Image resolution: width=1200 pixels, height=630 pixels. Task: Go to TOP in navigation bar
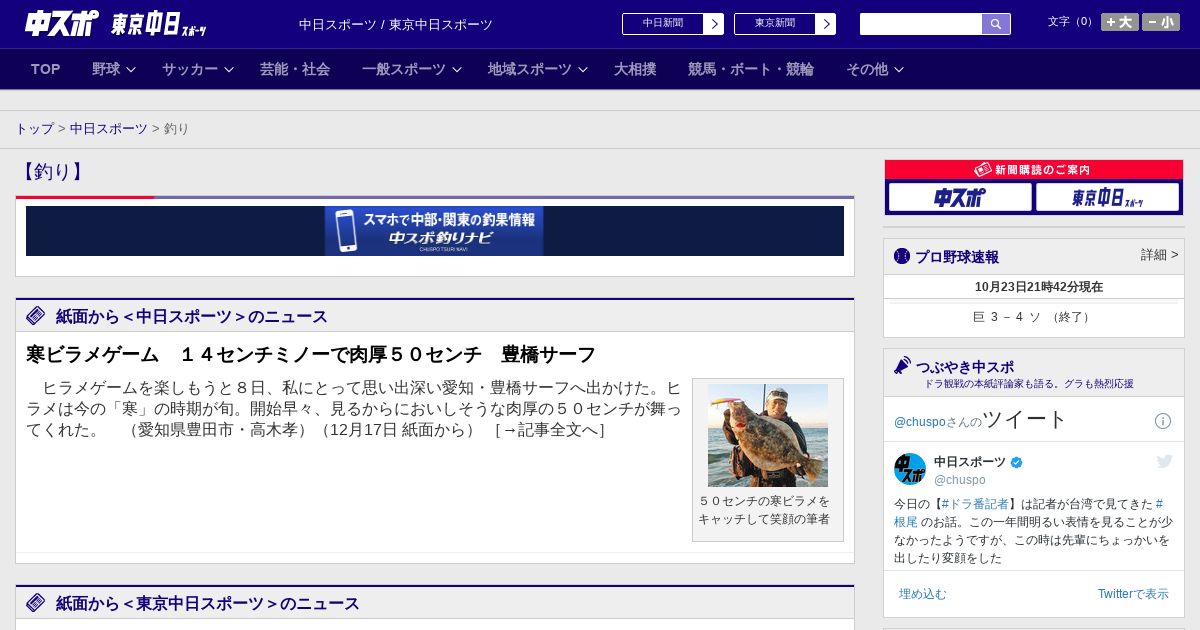(x=46, y=69)
